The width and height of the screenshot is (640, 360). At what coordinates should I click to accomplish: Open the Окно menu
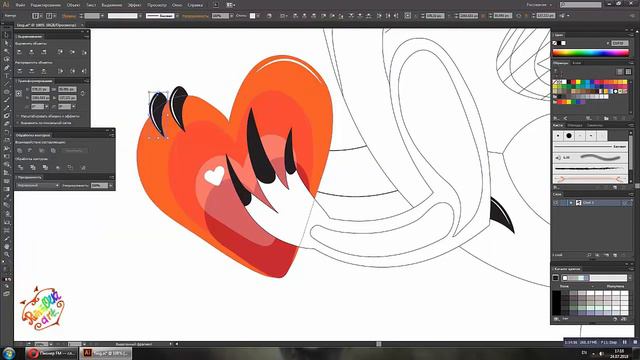point(177,5)
